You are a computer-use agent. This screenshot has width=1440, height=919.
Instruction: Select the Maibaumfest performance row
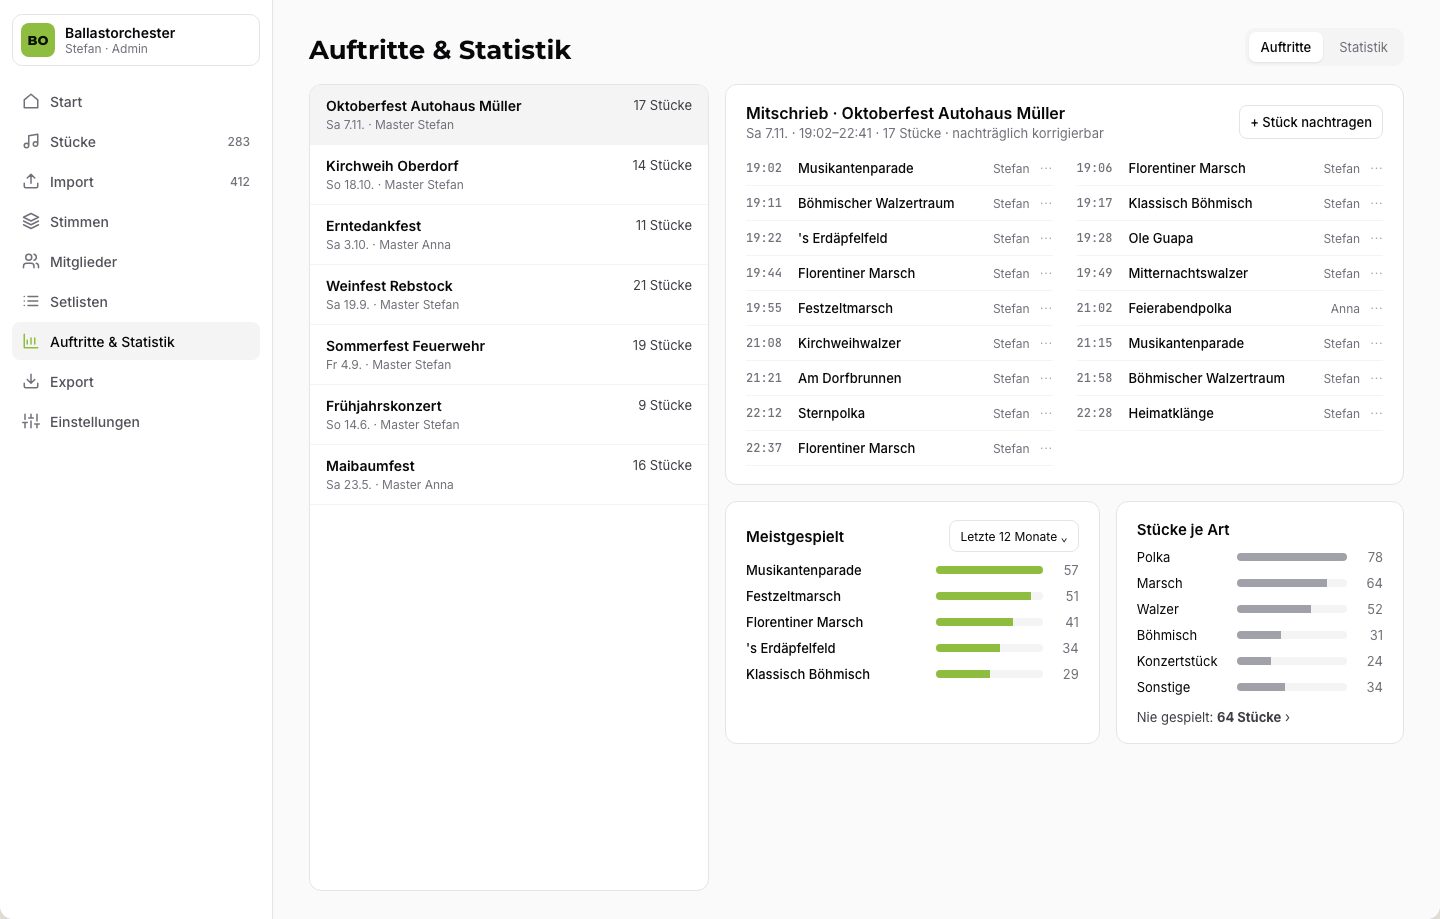pos(509,475)
